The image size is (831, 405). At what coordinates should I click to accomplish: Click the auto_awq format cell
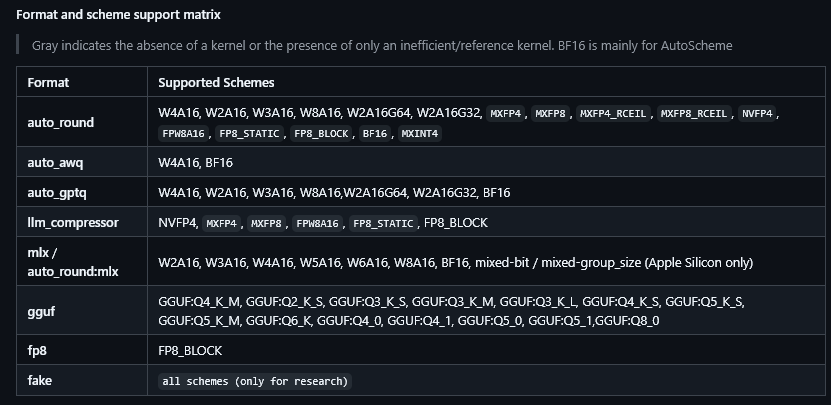[82, 162]
